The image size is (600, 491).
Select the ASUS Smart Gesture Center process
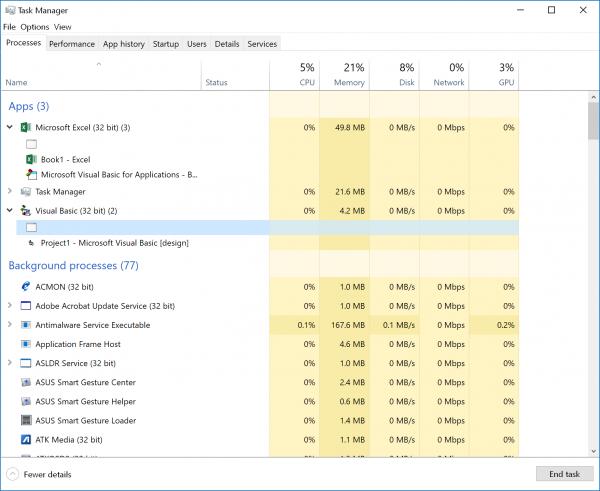tap(260, 382)
